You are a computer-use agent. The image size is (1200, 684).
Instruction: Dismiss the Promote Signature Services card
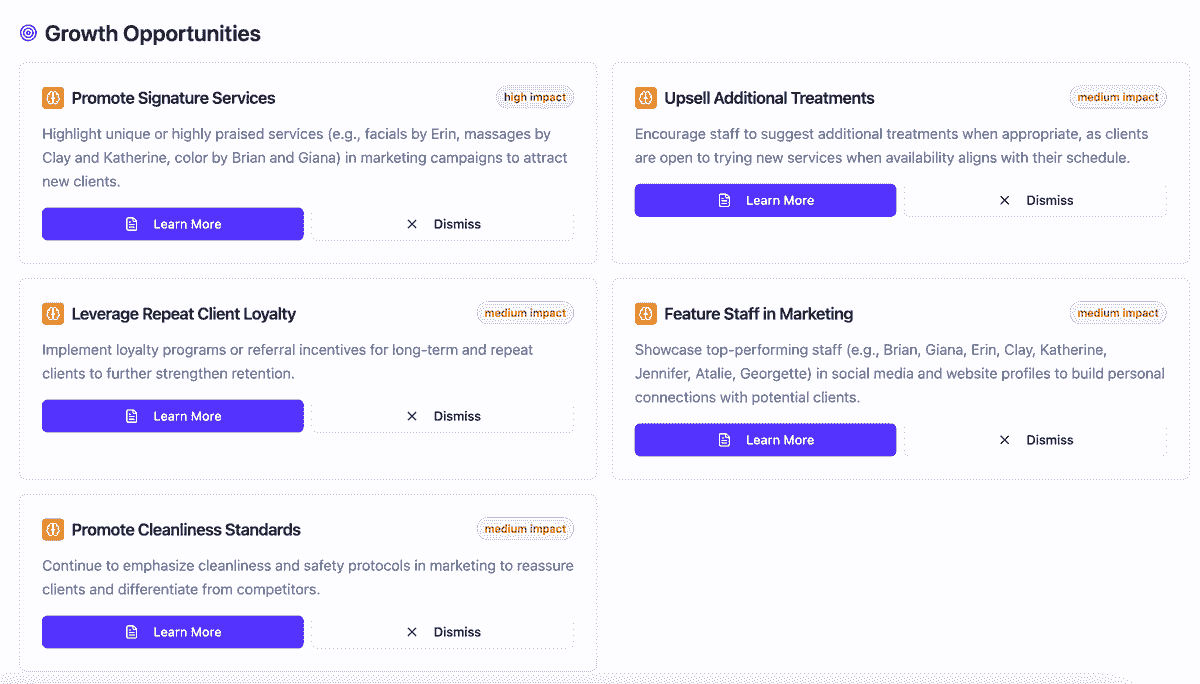click(x=443, y=224)
